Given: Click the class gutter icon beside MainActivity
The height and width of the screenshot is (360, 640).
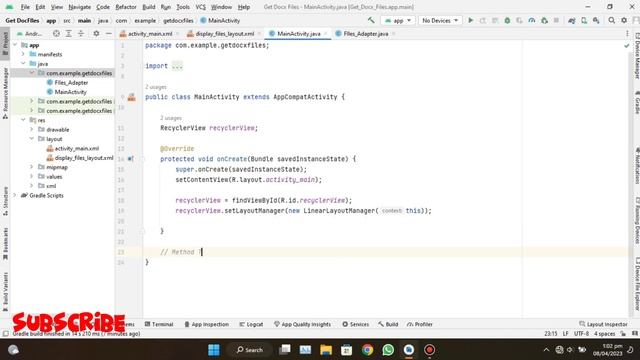Looking at the screenshot, I should coord(131,97).
